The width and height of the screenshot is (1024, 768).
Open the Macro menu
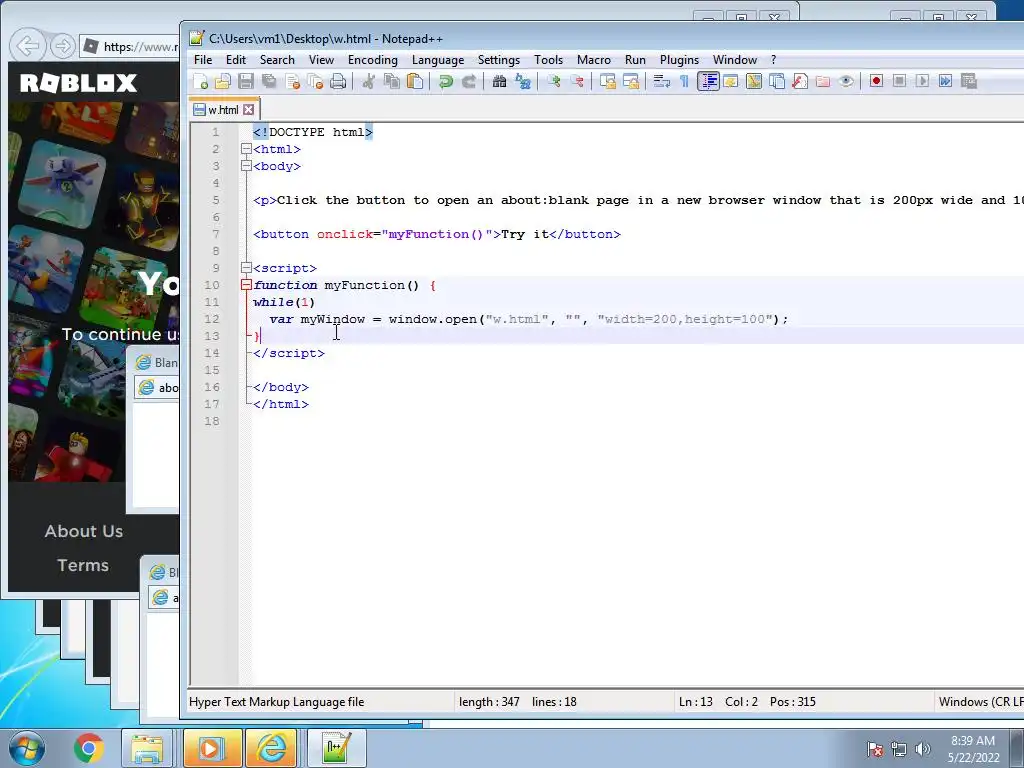pyautogui.click(x=594, y=60)
